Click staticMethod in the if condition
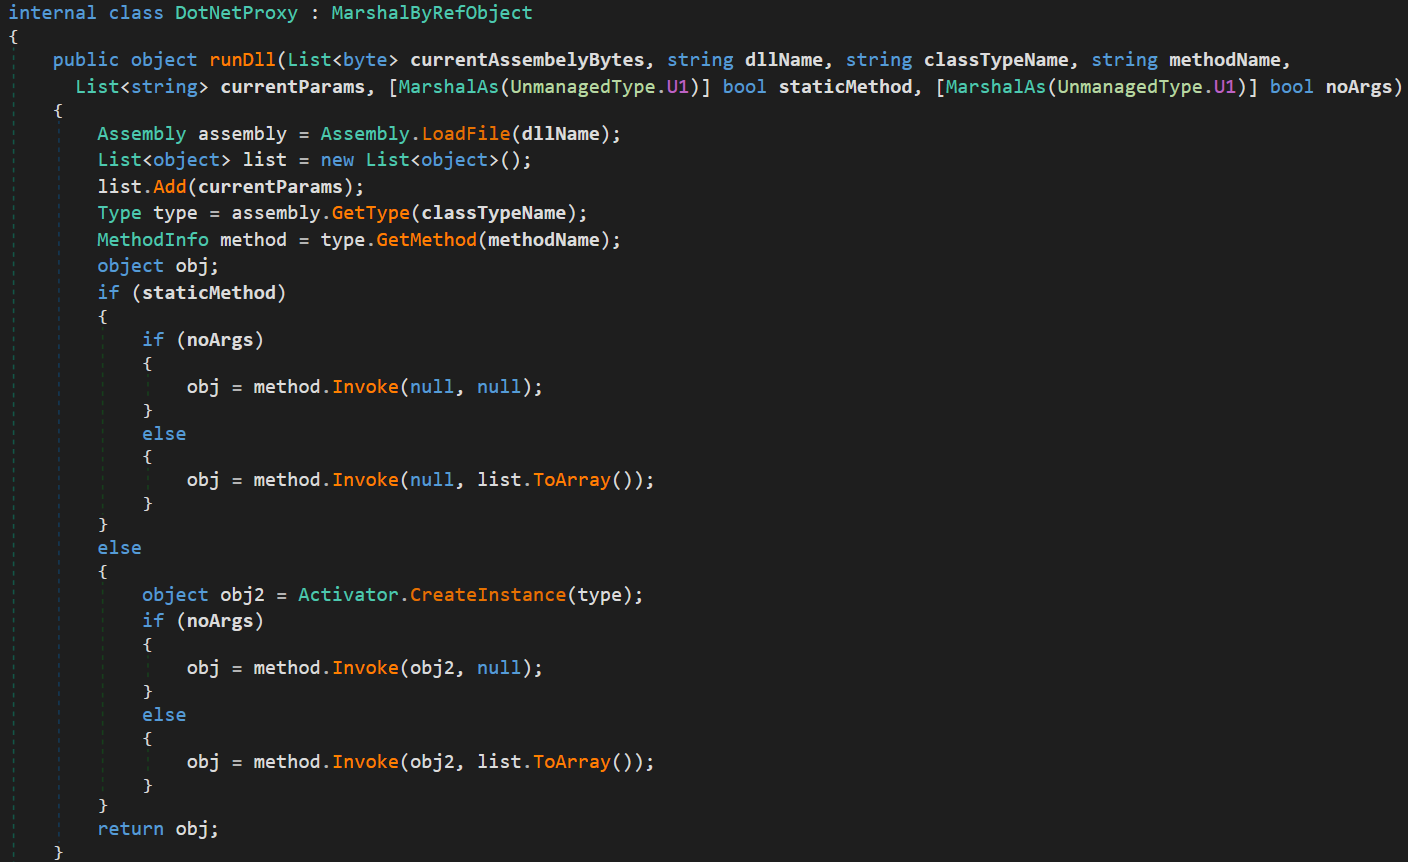The image size is (1408, 862). coord(209,293)
